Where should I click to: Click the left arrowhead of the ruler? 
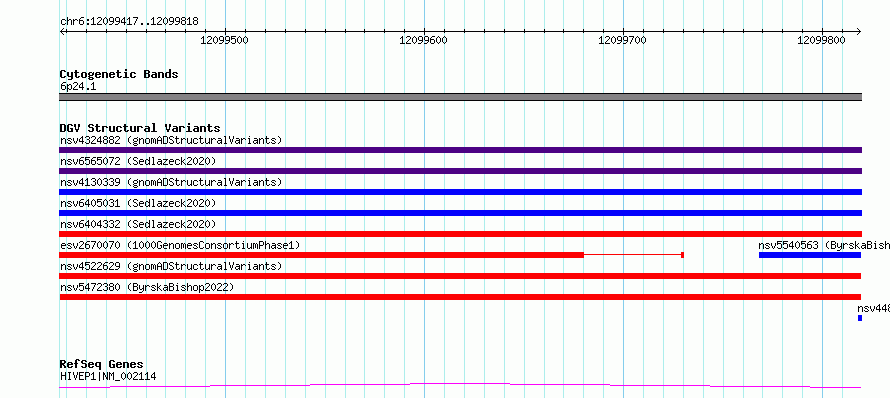click(62, 32)
